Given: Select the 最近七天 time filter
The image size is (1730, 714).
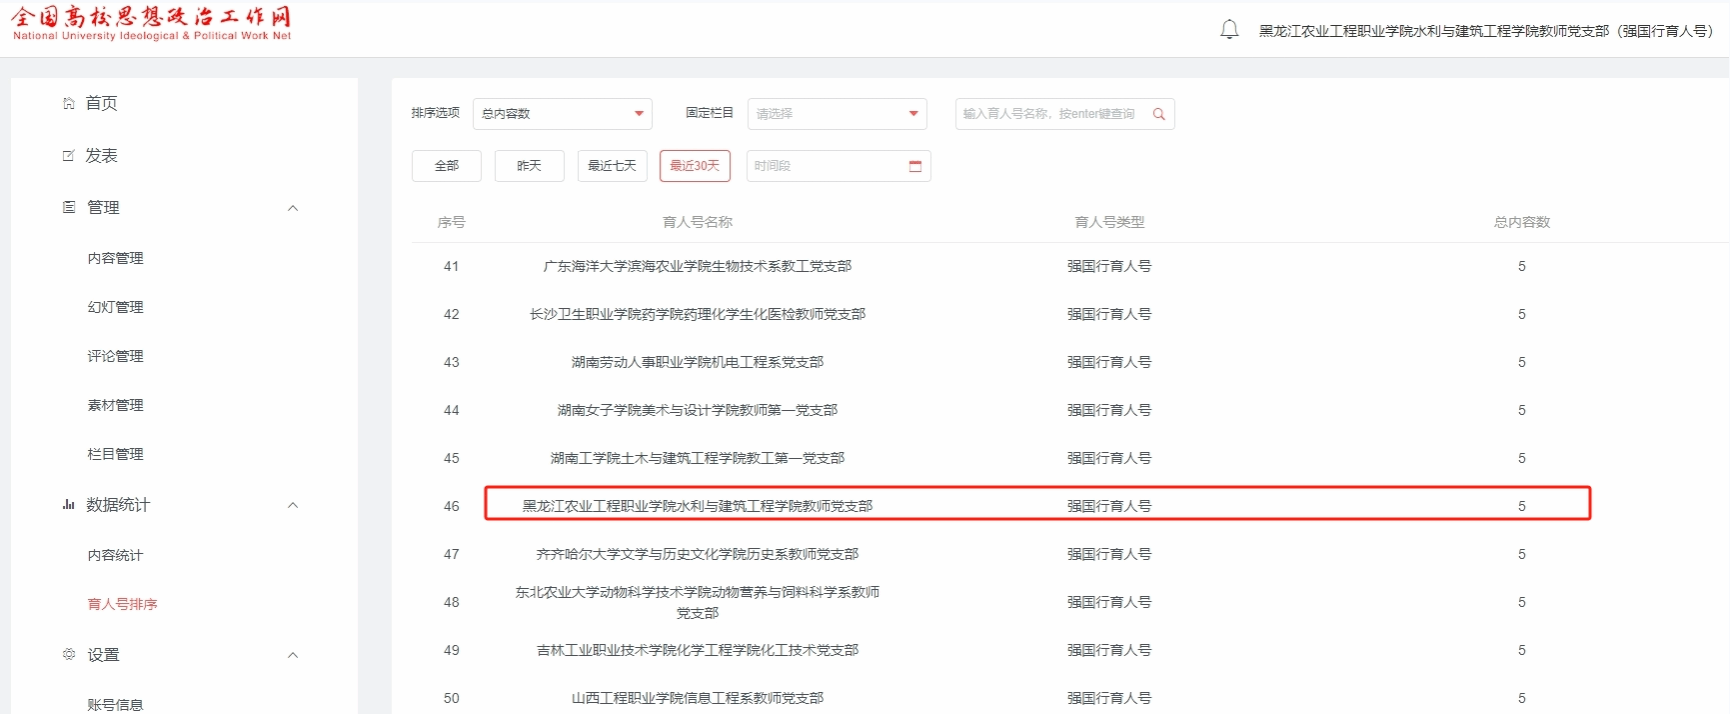Looking at the screenshot, I should [x=612, y=166].
